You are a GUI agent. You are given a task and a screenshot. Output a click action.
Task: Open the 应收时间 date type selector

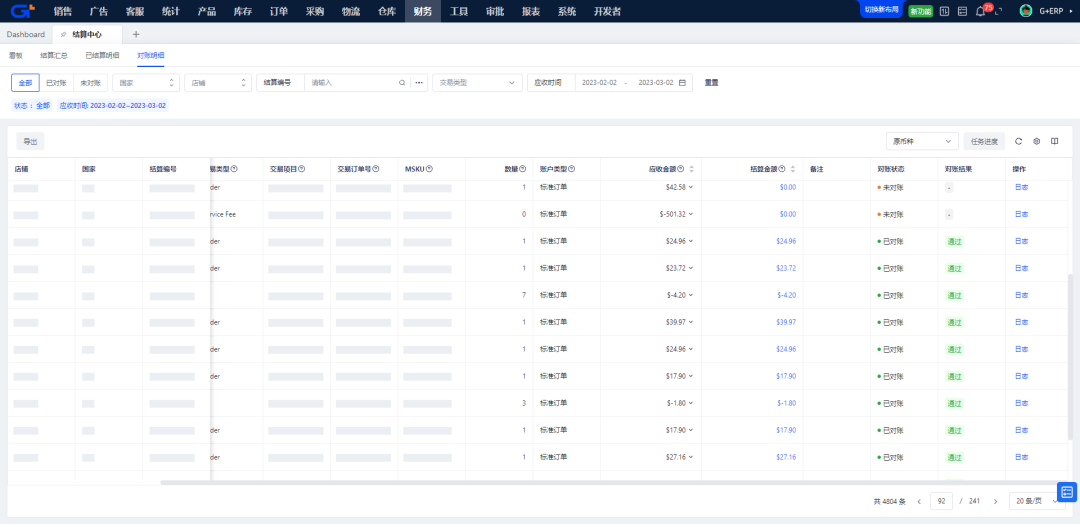coord(551,83)
